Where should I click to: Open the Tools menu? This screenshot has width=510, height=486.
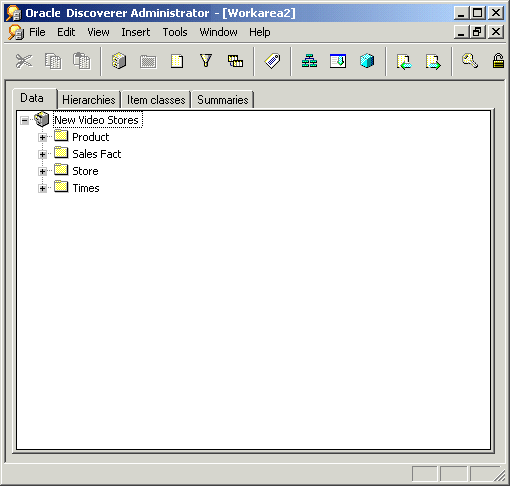click(x=175, y=32)
